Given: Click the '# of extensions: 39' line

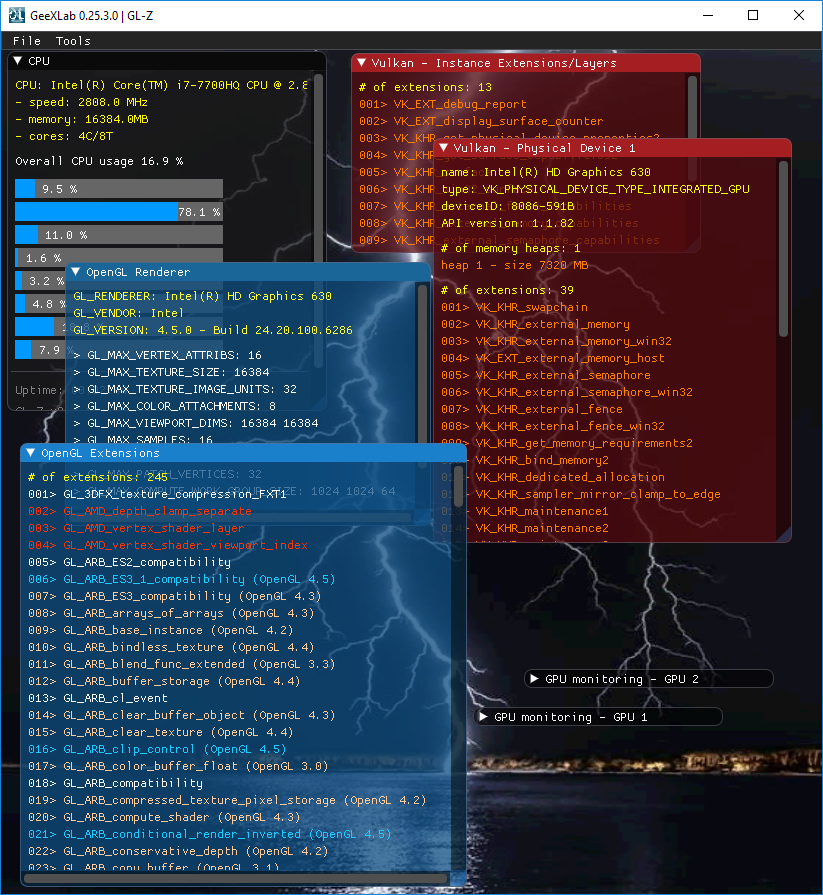Looking at the screenshot, I should coord(507,290).
